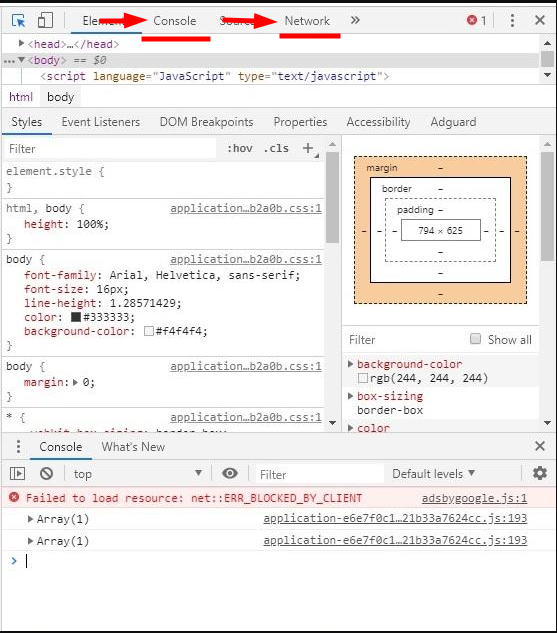Click the #333333 color swatch
Screen dimensions: 557x633
coord(76,317)
